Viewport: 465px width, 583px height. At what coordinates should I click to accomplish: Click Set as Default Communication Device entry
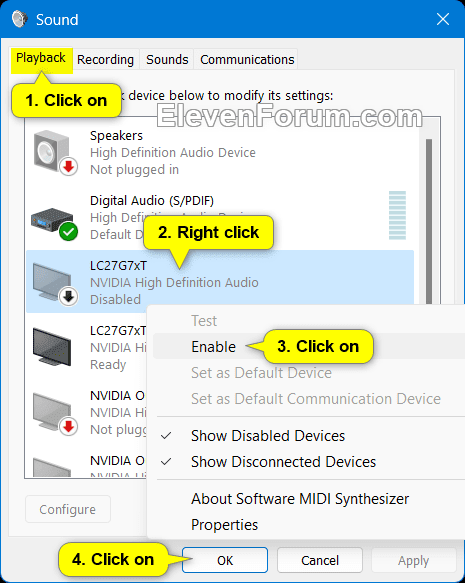coord(316,399)
